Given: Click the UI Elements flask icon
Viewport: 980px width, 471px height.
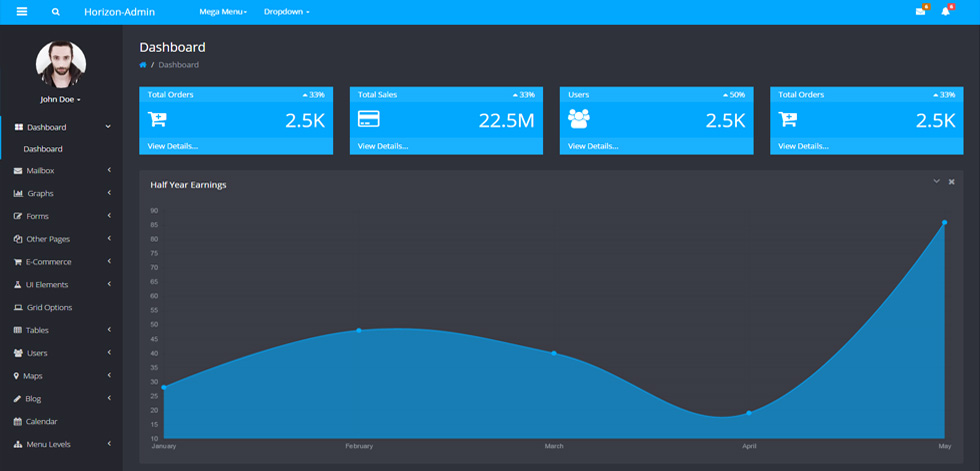Looking at the screenshot, I should coord(18,284).
